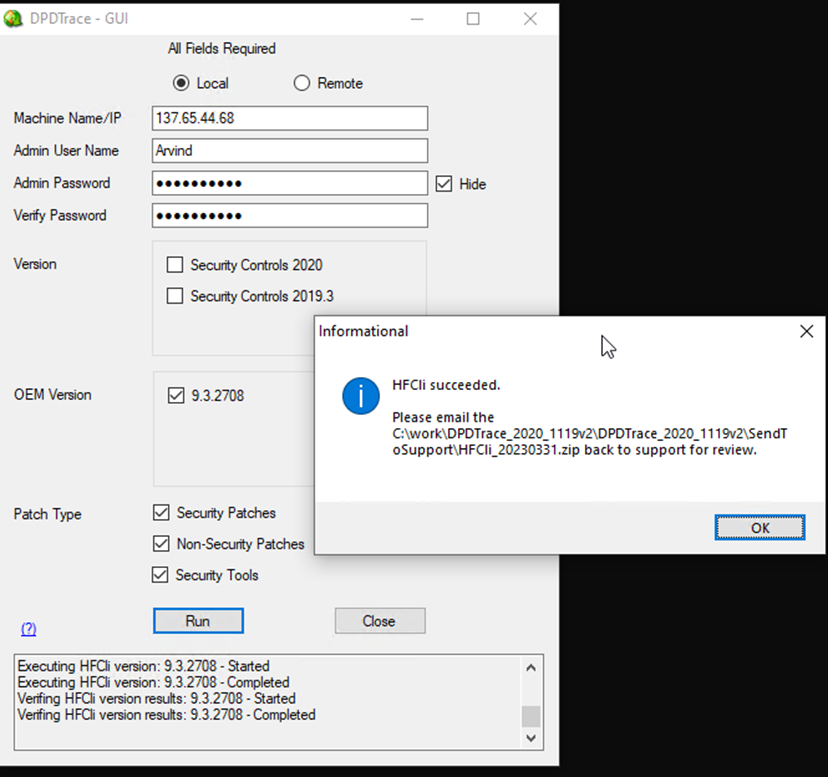828x777 pixels.
Task: Check Security Controls 2019.3 version
Action: tap(175, 296)
